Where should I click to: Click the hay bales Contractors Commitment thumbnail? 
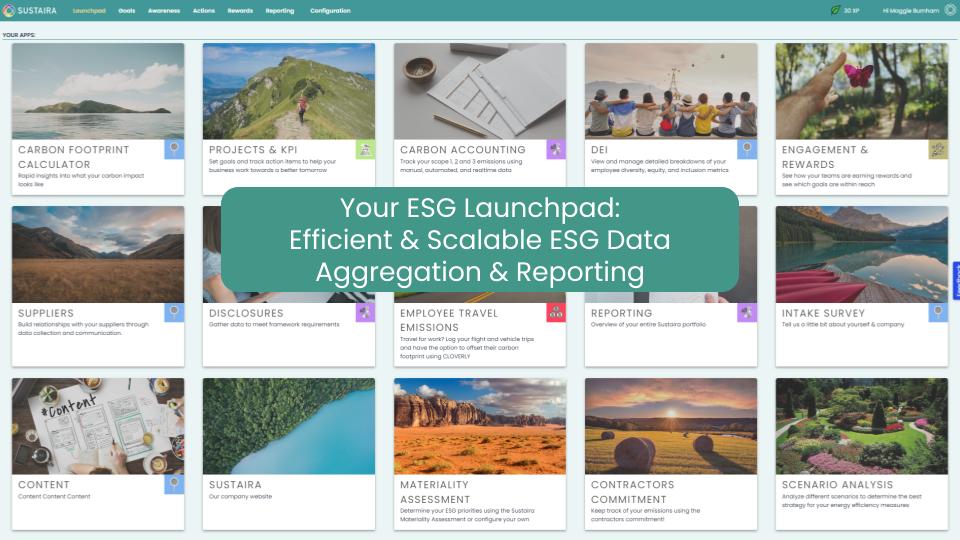[x=671, y=426]
